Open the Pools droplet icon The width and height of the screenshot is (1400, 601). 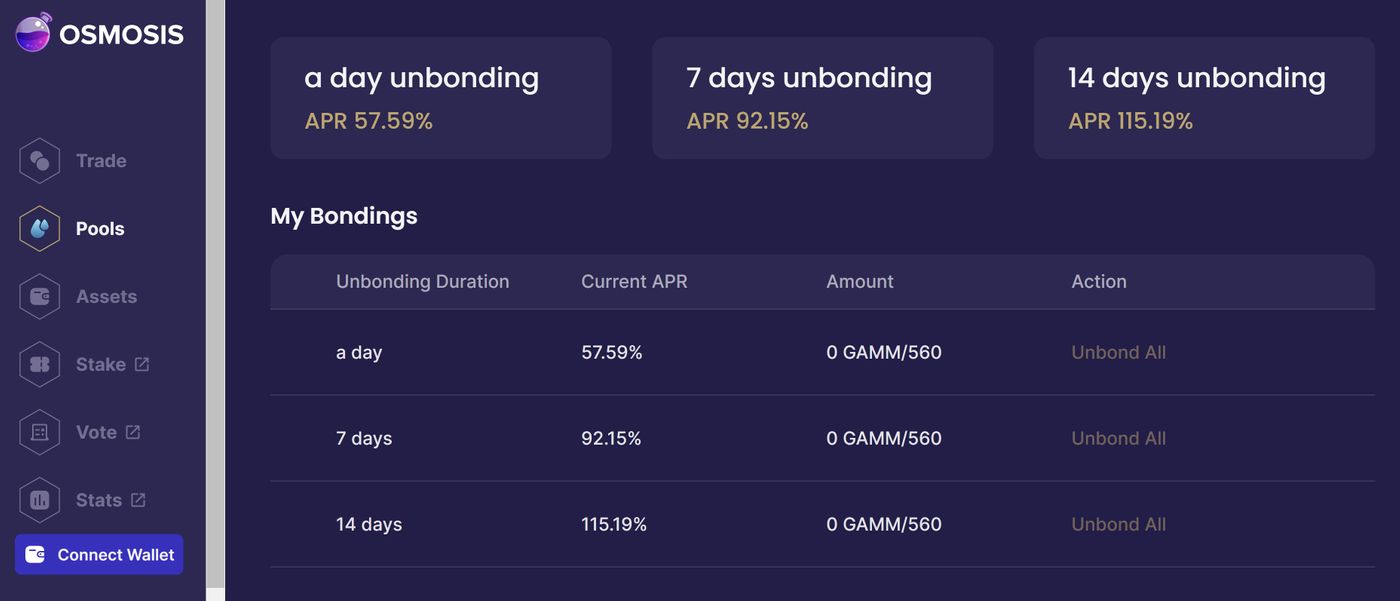[x=40, y=229]
